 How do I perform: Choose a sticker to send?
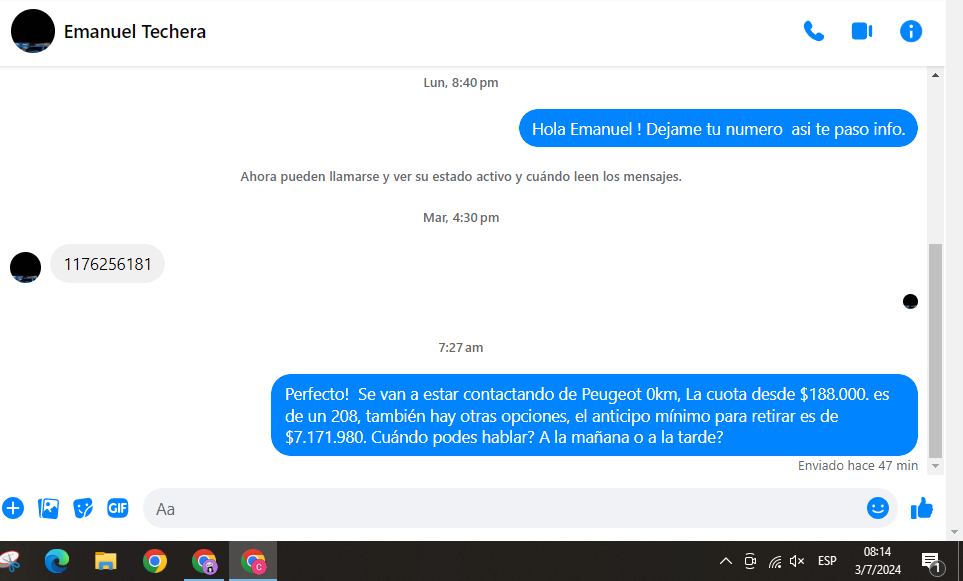click(x=83, y=508)
